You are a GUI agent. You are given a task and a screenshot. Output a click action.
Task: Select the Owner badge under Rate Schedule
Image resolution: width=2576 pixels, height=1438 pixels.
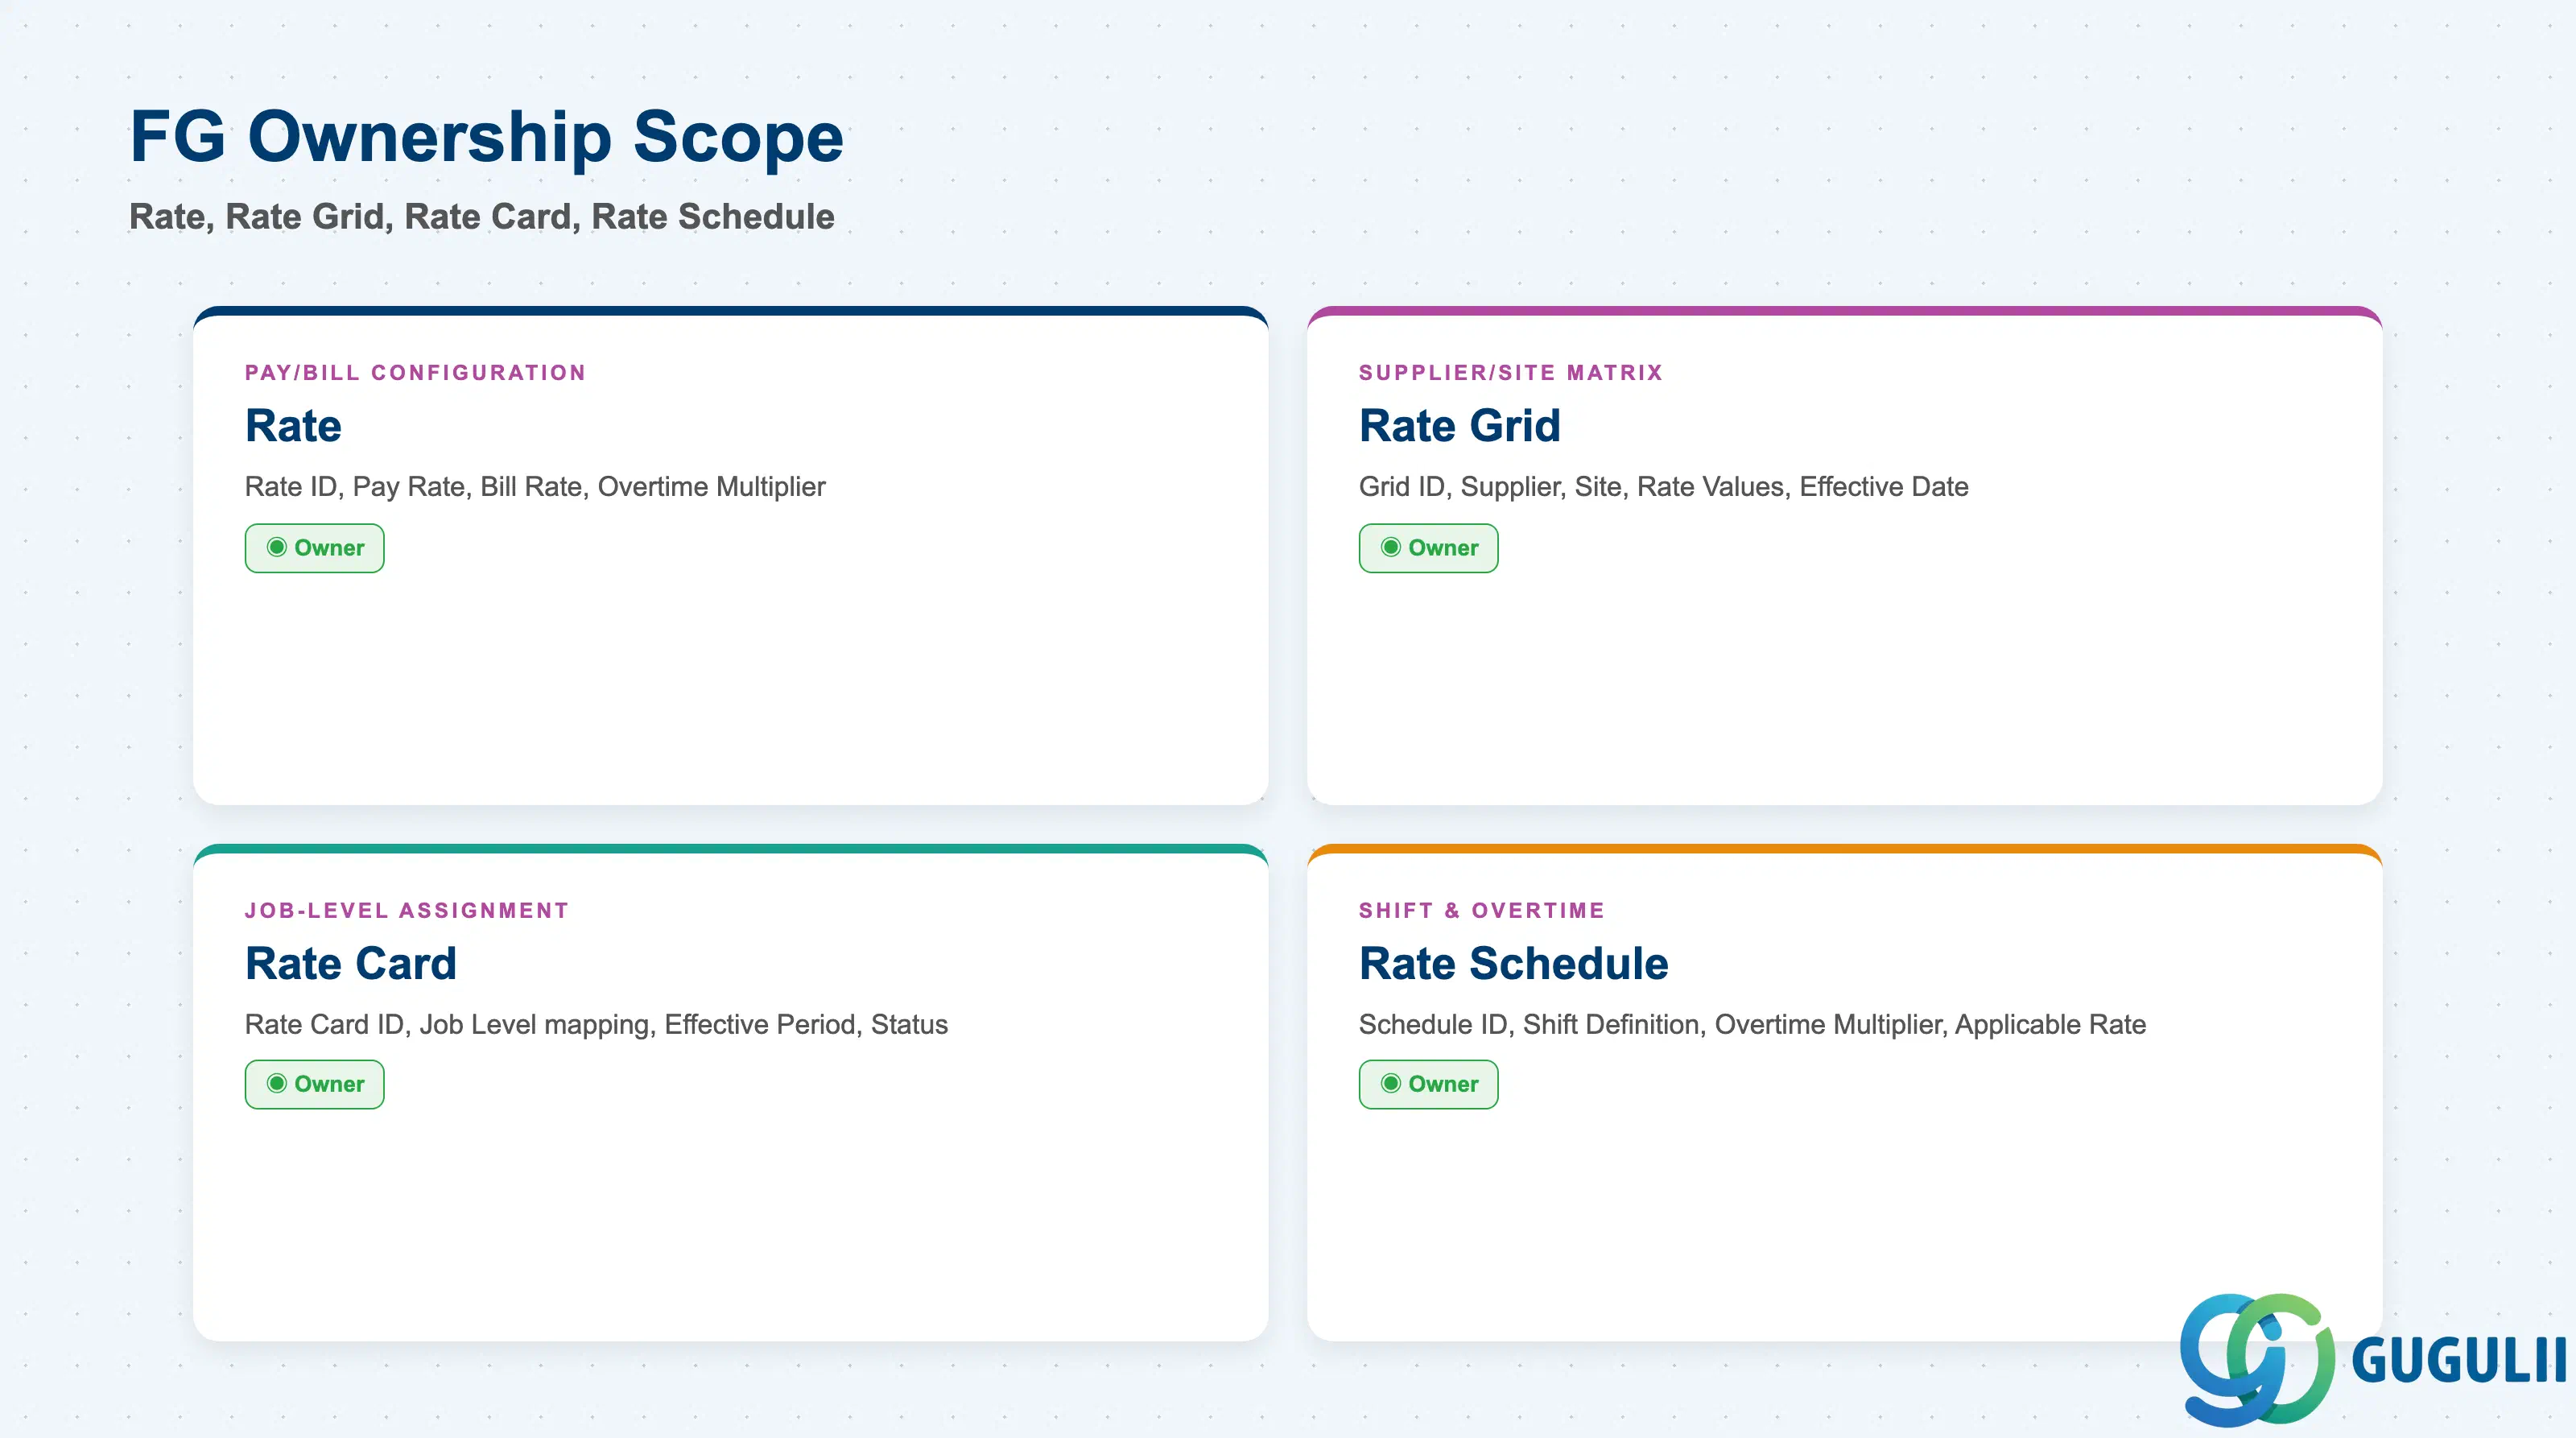(1428, 1084)
